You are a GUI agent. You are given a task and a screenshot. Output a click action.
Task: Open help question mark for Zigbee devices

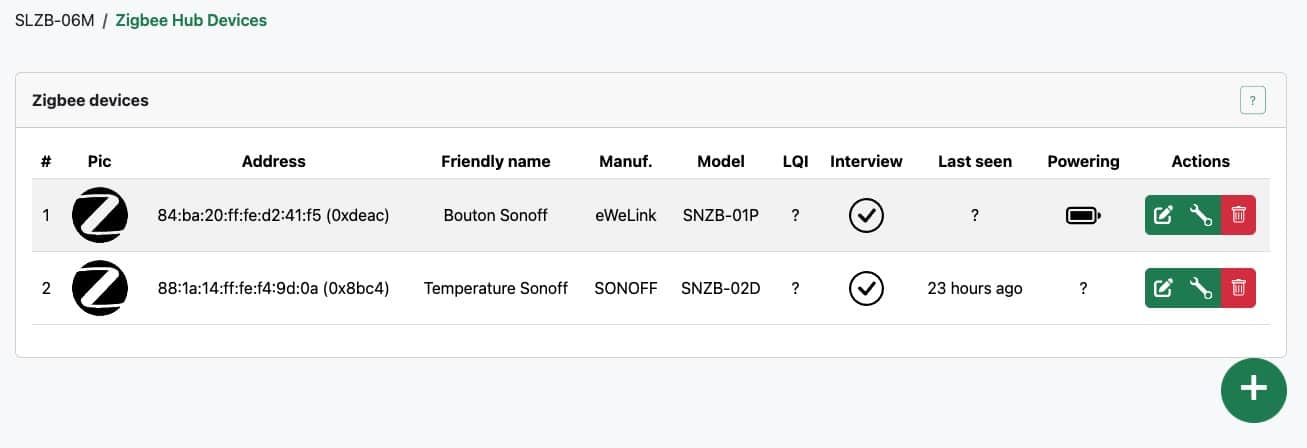tap(1252, 100)
